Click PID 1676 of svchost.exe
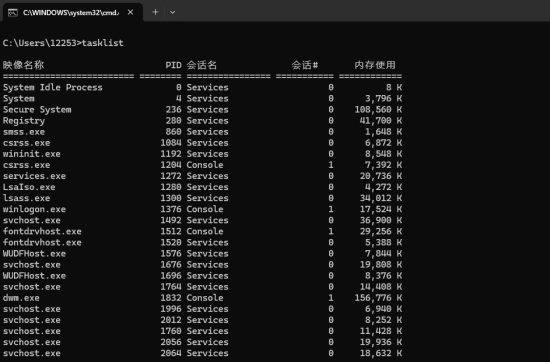 (x=171, y=265)
